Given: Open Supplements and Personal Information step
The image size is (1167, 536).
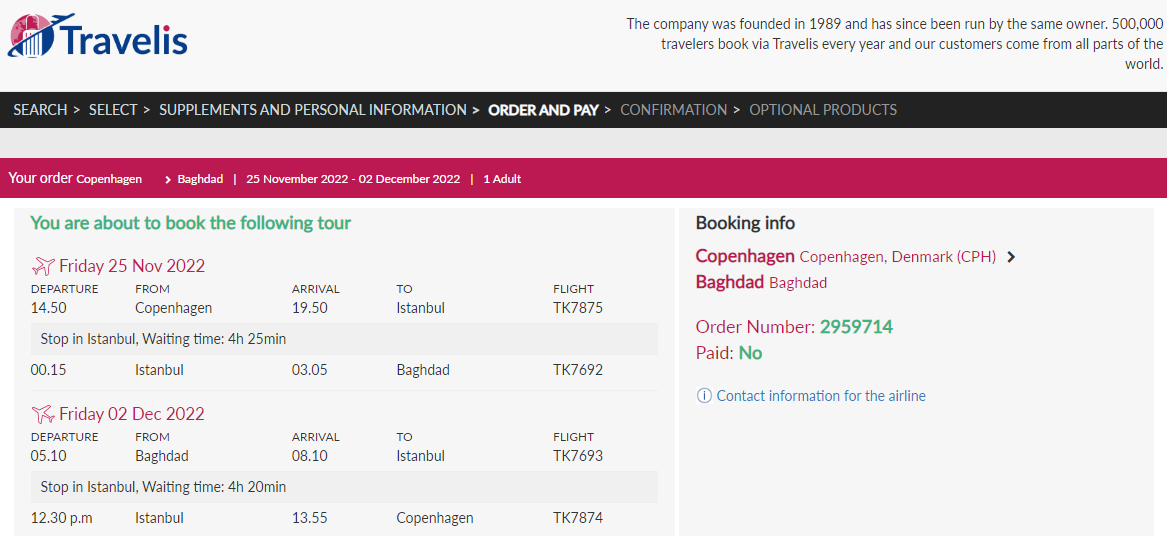Looking at the screenshot, I should pos(313,110).
